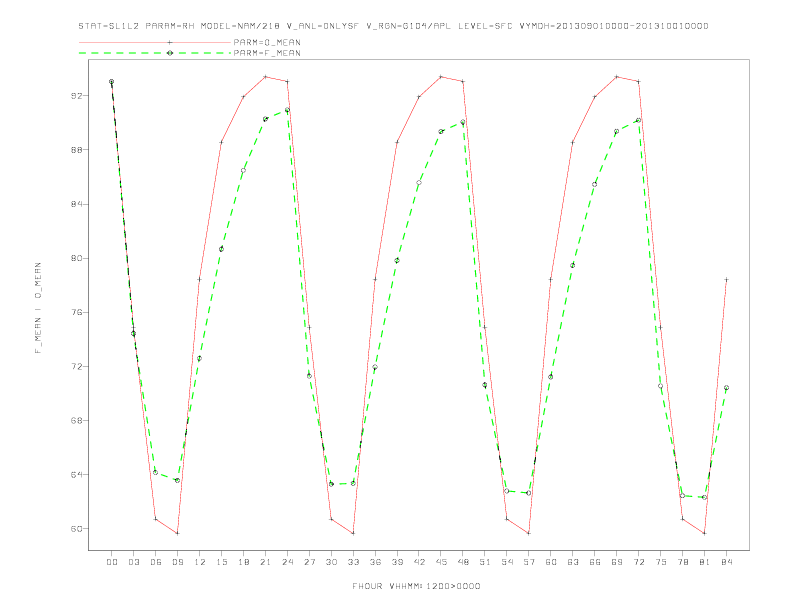Click the PARM=O_MEAN legend label
The image size is (792, 612).
[267, 42]
